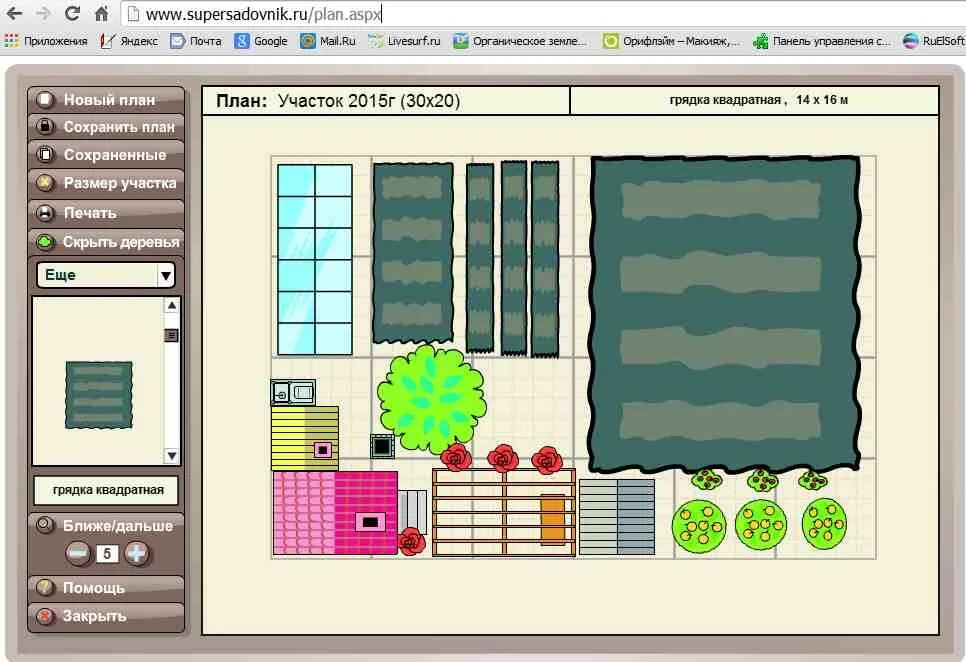Select the yellow building on the plan
Screen dimensions: 966x662
[305, 438]
